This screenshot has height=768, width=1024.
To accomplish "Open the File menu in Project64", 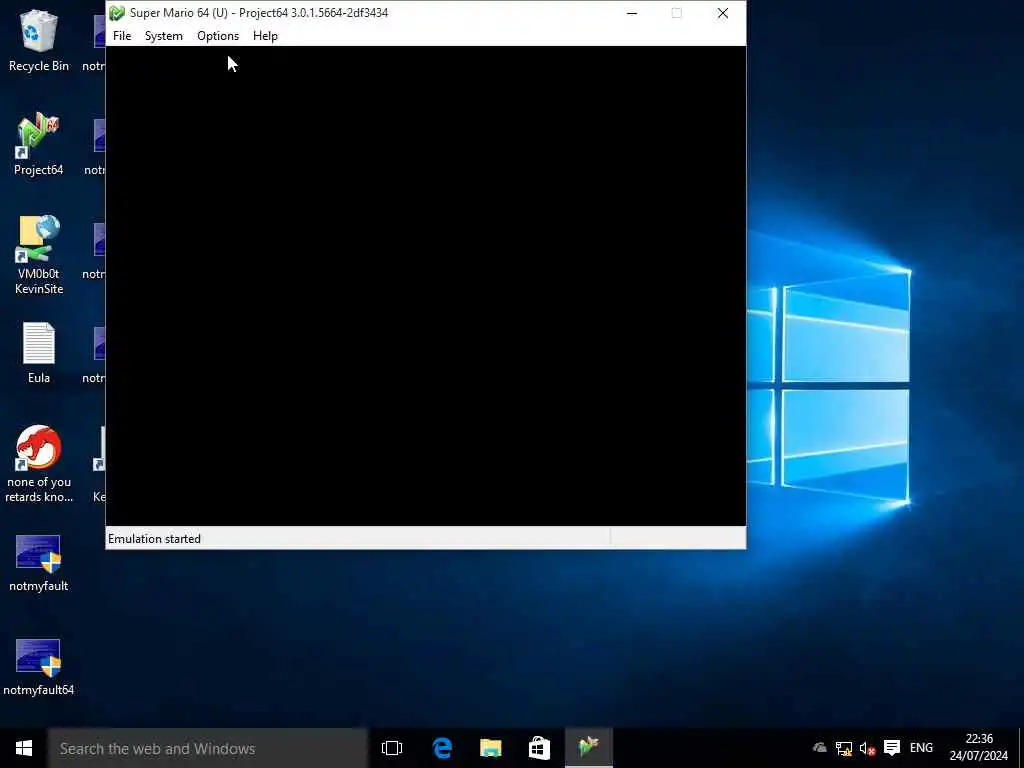I will pyautogui.click(x=122, y=36).
